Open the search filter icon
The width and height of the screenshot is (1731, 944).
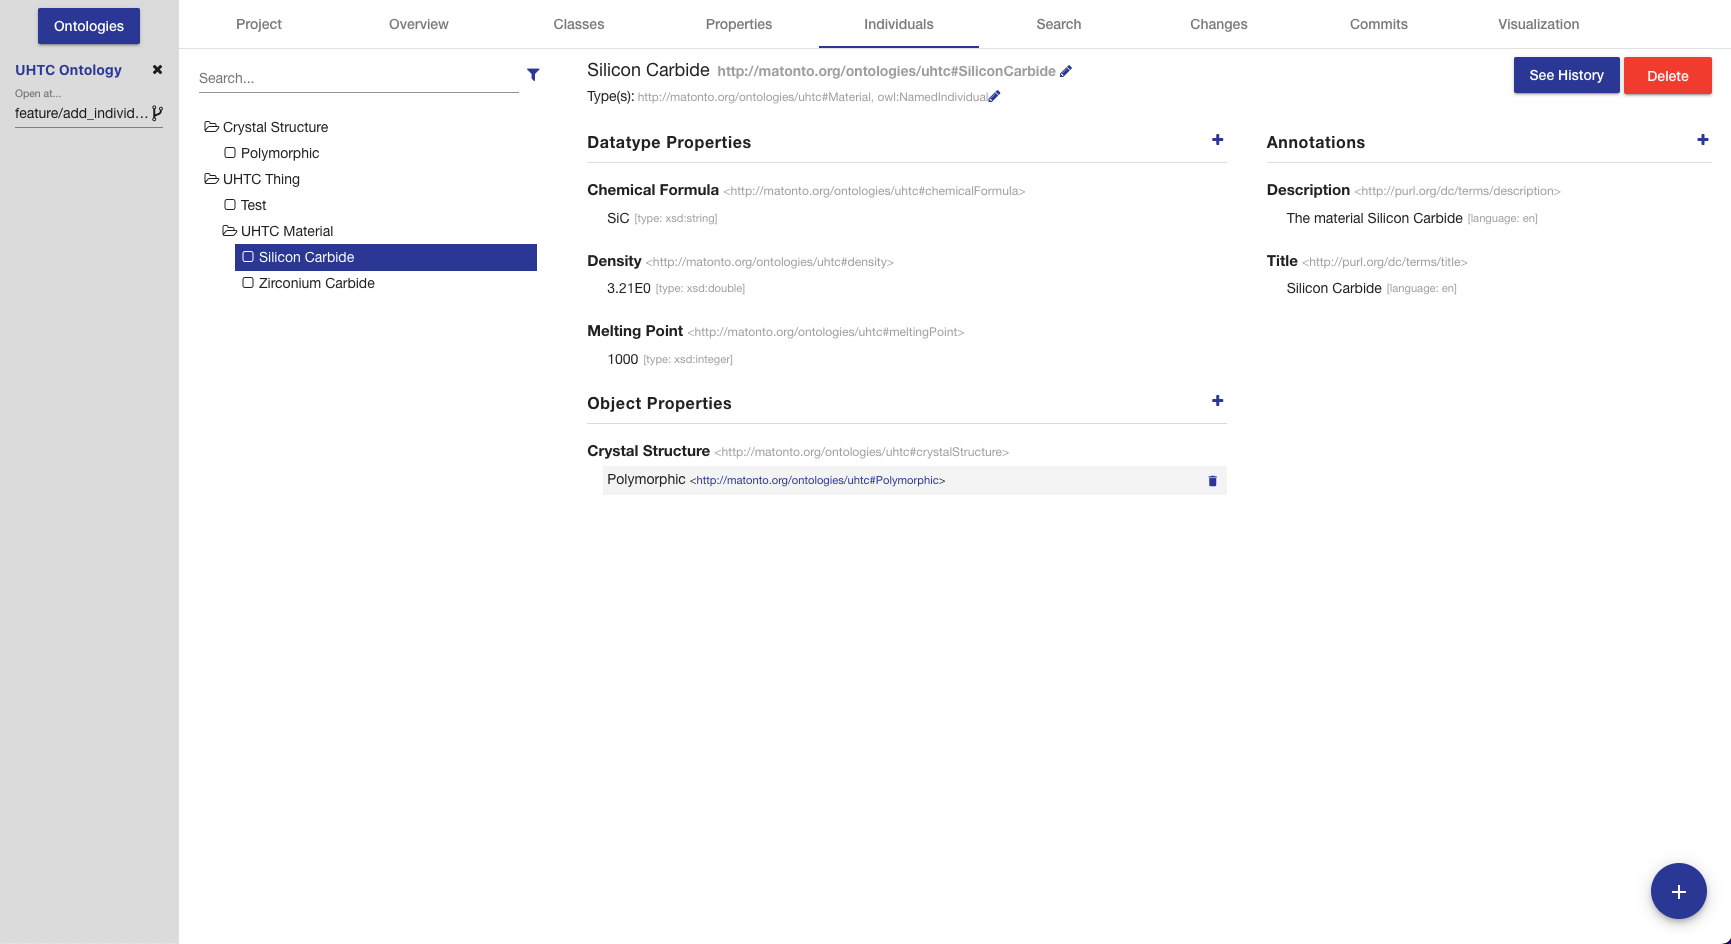point(533,75)
